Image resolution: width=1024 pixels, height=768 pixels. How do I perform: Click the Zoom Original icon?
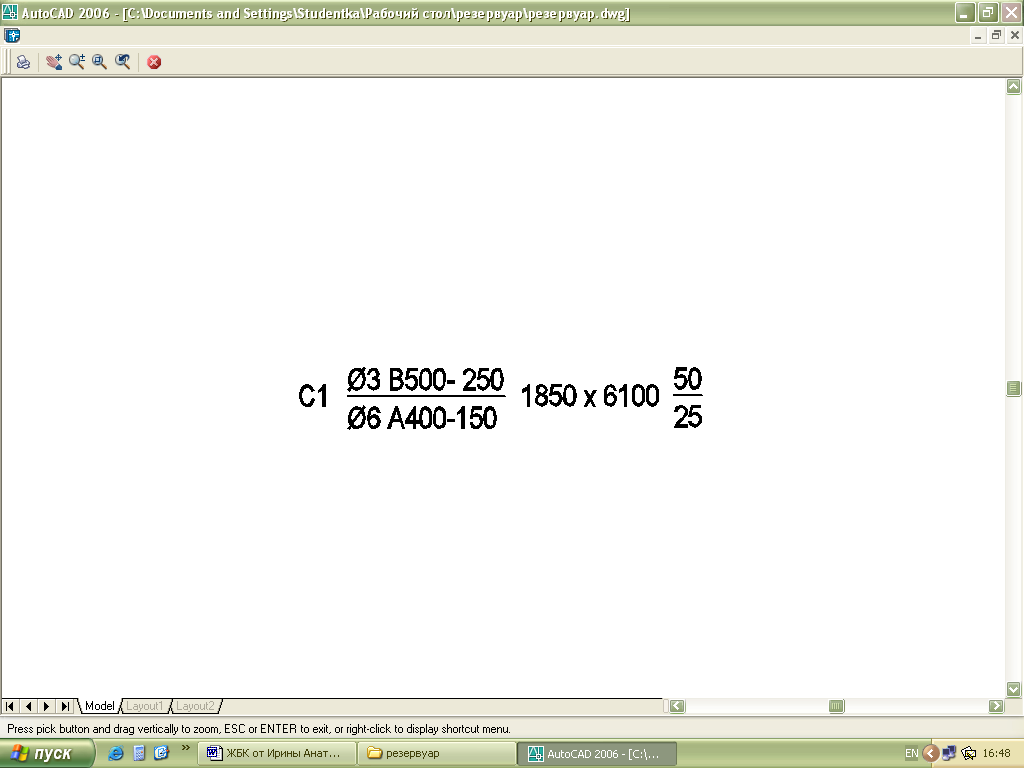123,62
